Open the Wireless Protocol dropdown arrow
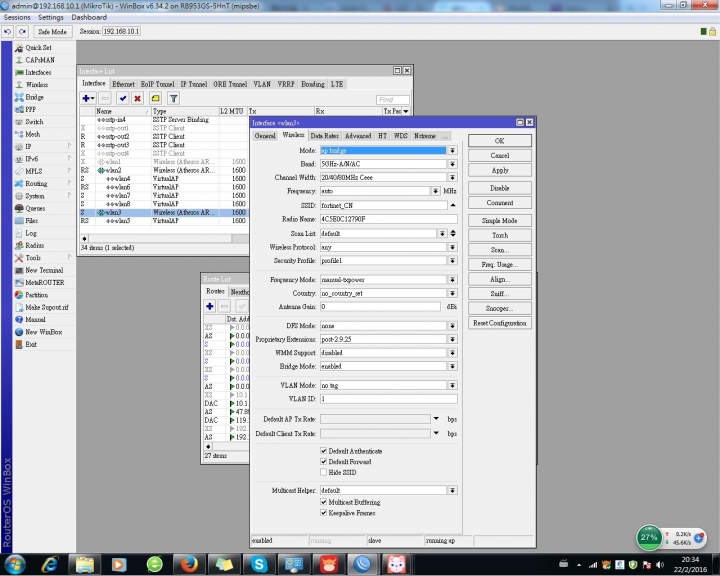Screen dimensions: 720x576 pos(452,247)
